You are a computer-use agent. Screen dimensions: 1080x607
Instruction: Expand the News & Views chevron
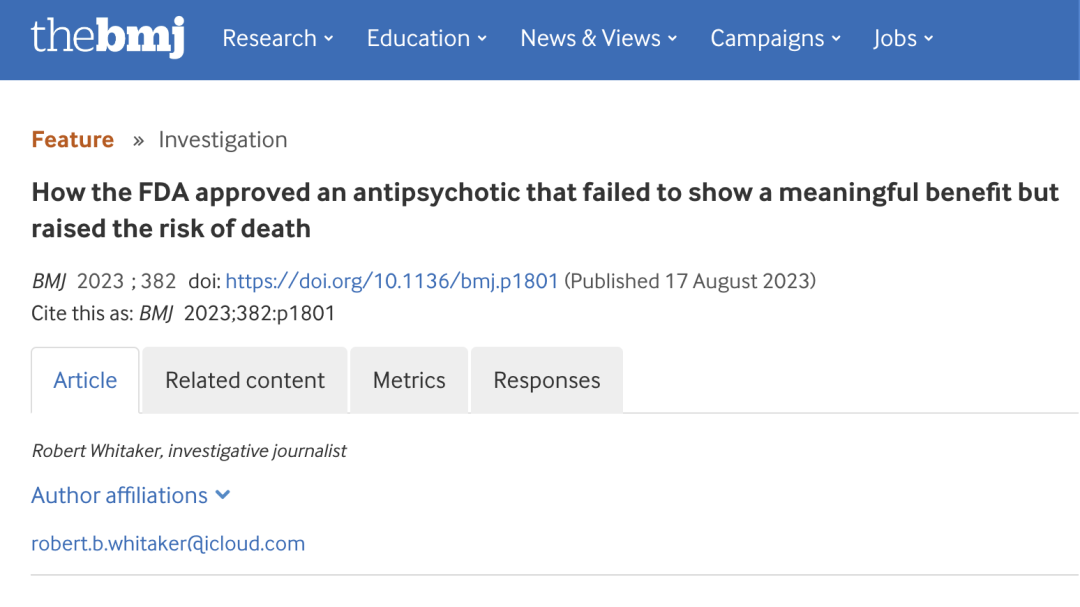(672, 39)
